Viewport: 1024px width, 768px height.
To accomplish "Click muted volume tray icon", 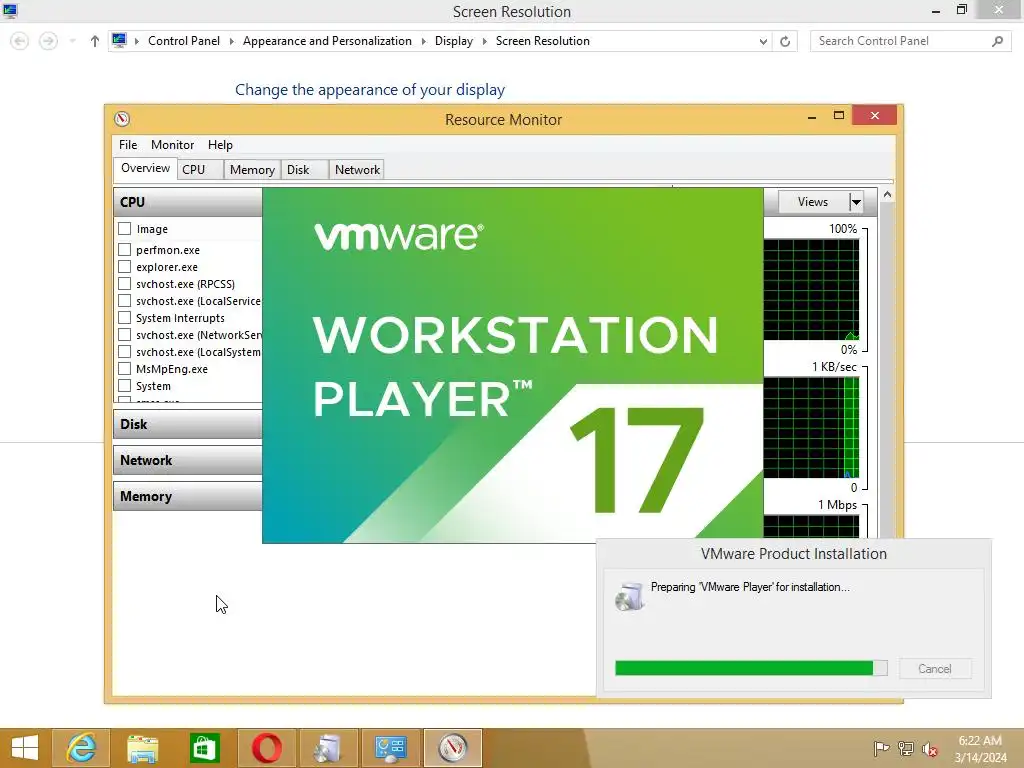I will [x=929, y=748].
